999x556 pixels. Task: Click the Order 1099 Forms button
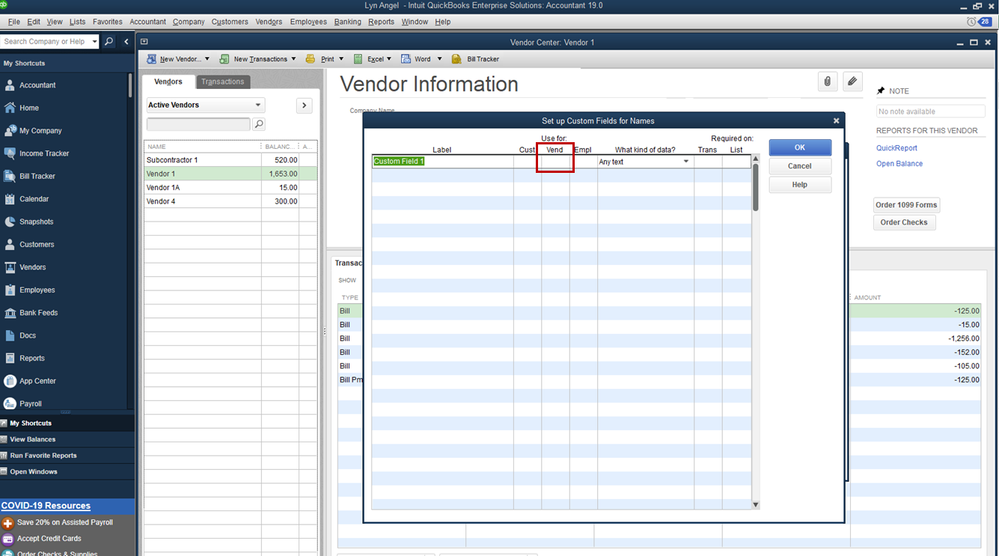pos(906,205)
